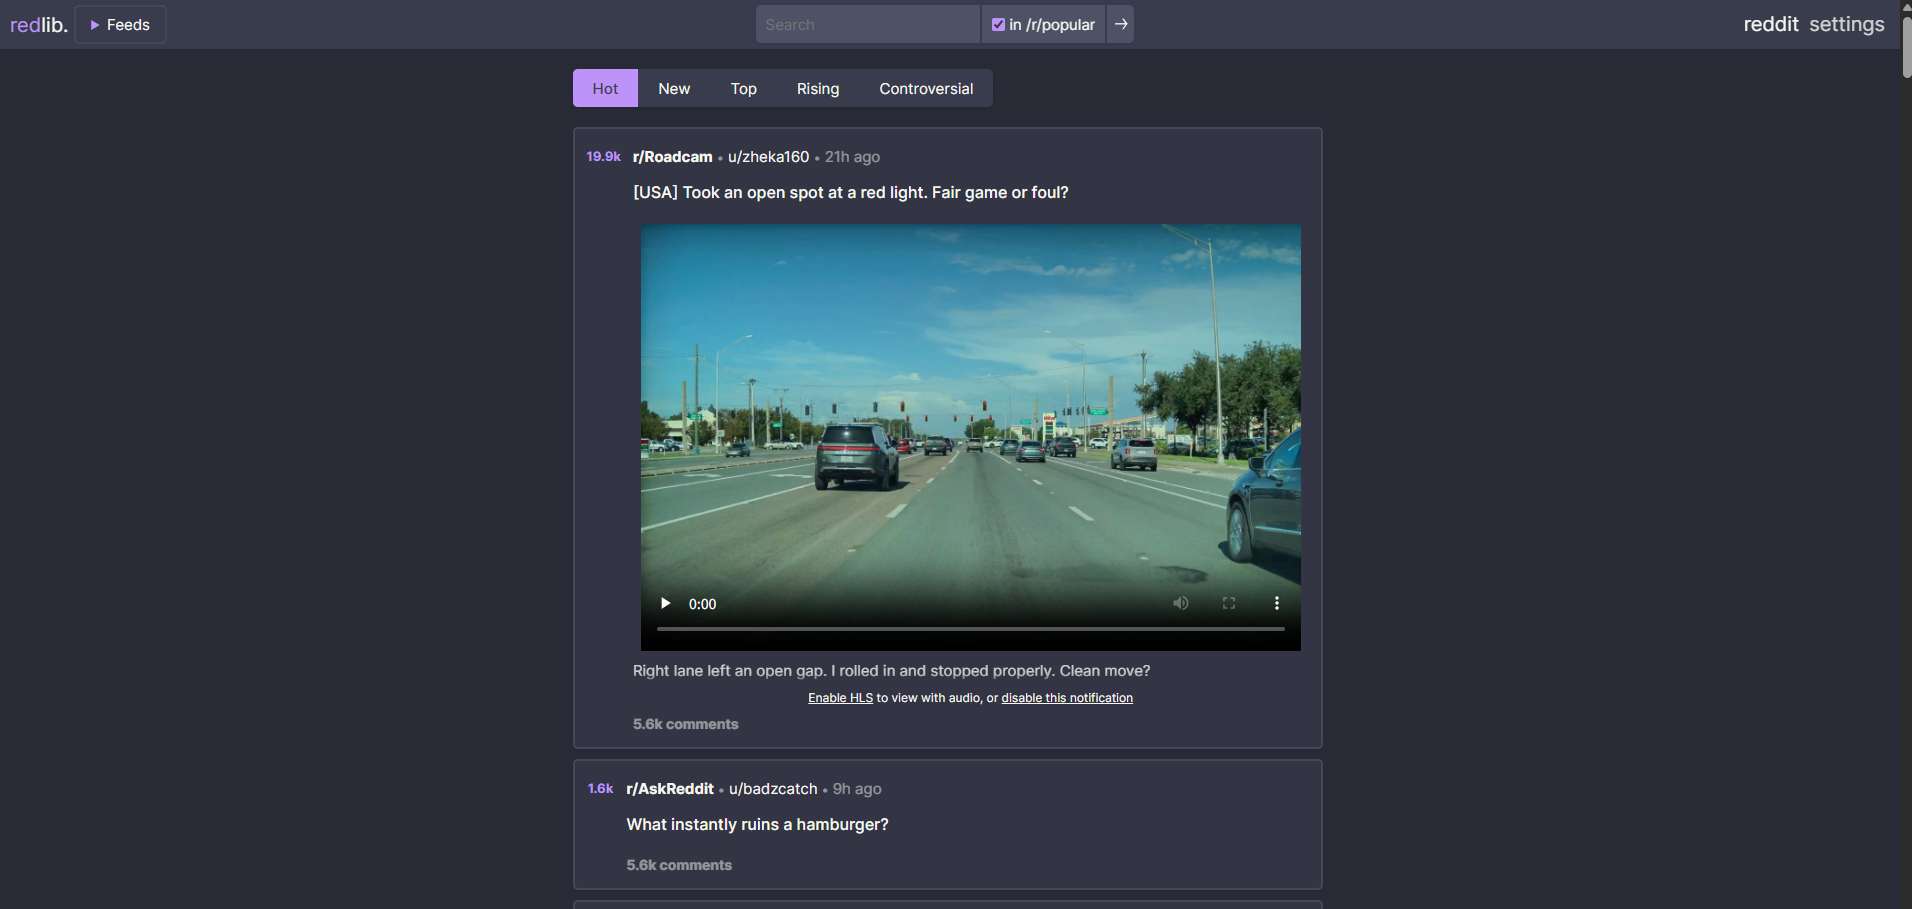1912x909 pixels.
Task: Toggle the 'in /r/popular' checkbox
Action: coord(998,24)
